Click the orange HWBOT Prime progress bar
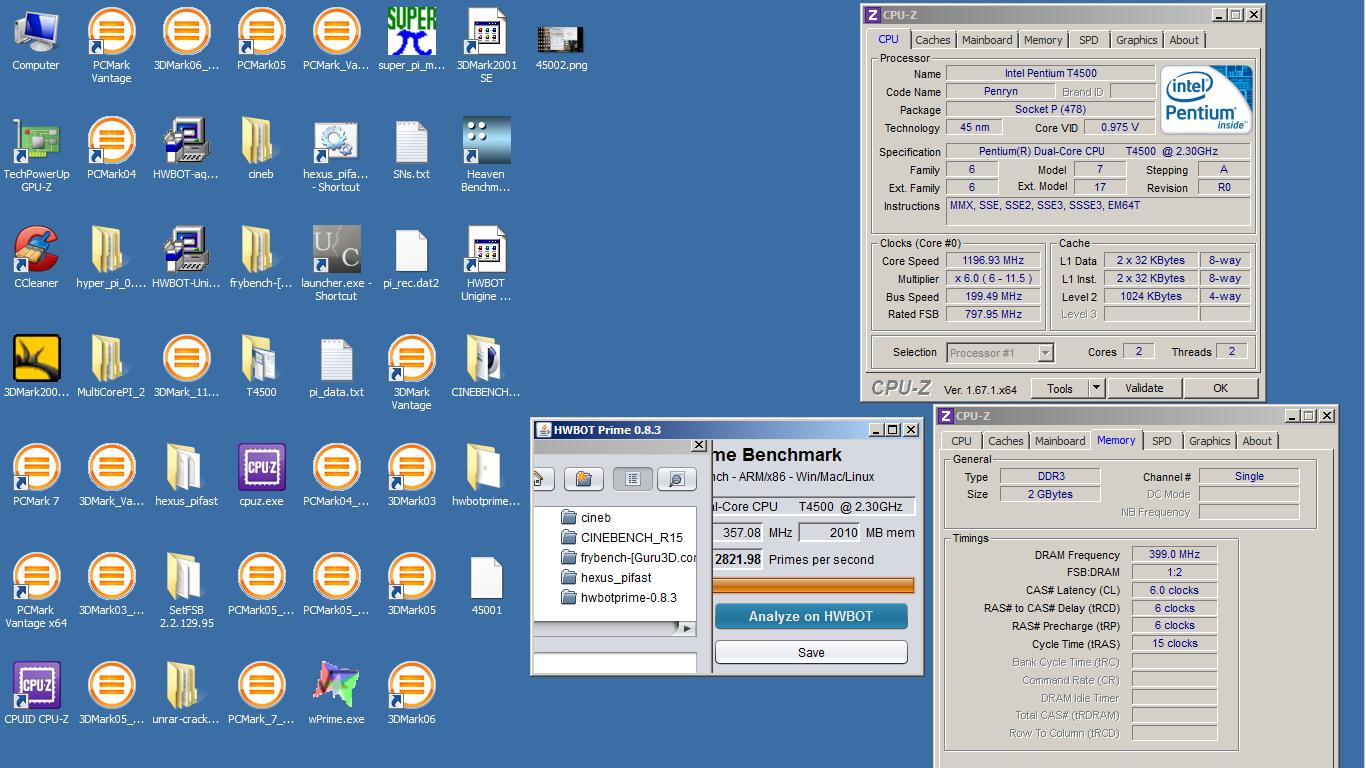 pos(813,585)
